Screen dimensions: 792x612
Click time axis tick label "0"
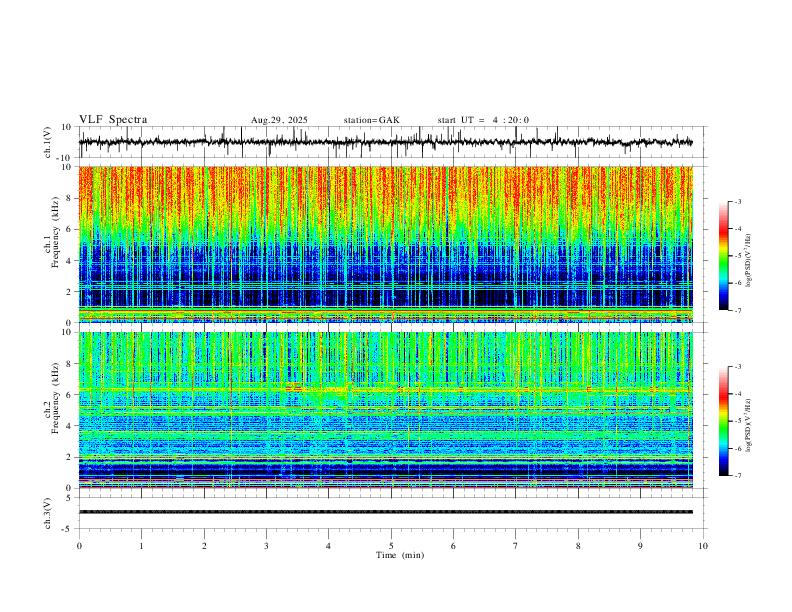click(79, 546)
